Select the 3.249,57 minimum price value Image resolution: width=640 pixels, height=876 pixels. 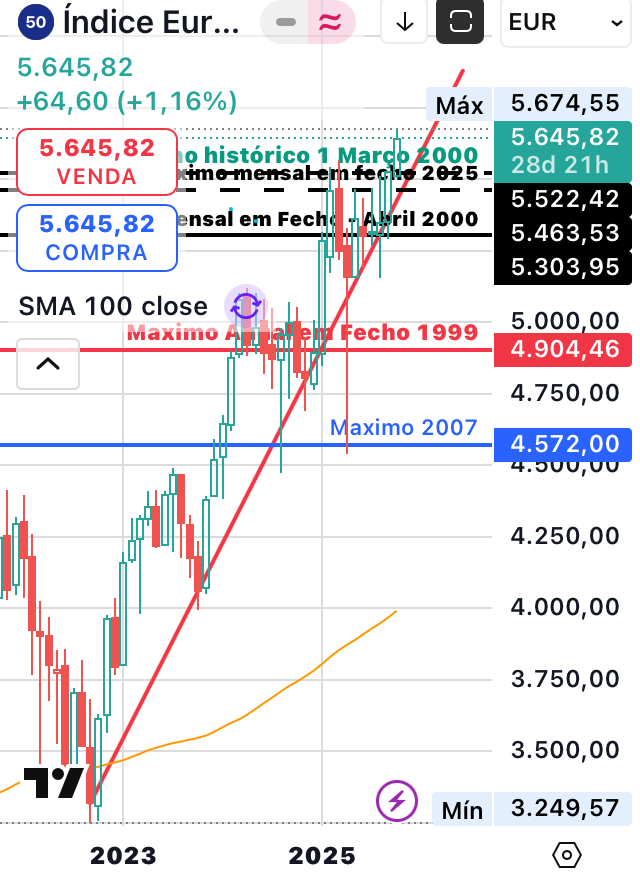tap(565, 808)
